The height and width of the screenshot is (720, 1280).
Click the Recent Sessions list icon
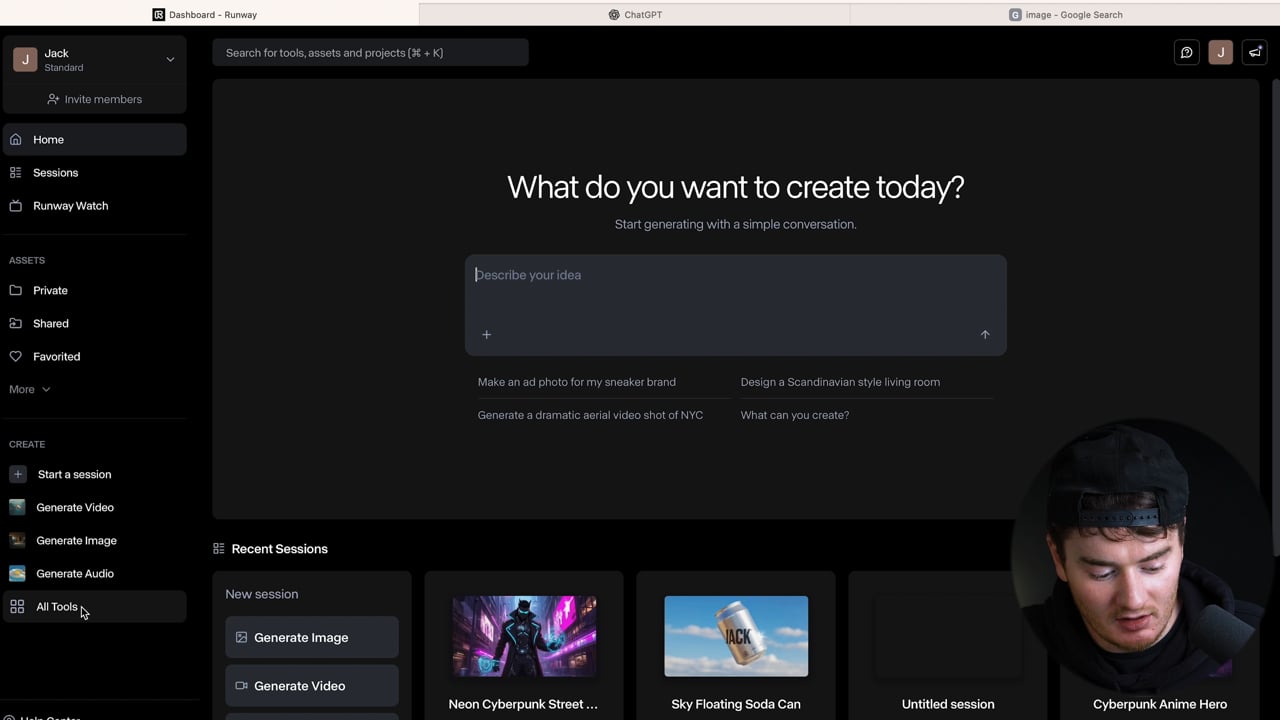tap(219, 549)
